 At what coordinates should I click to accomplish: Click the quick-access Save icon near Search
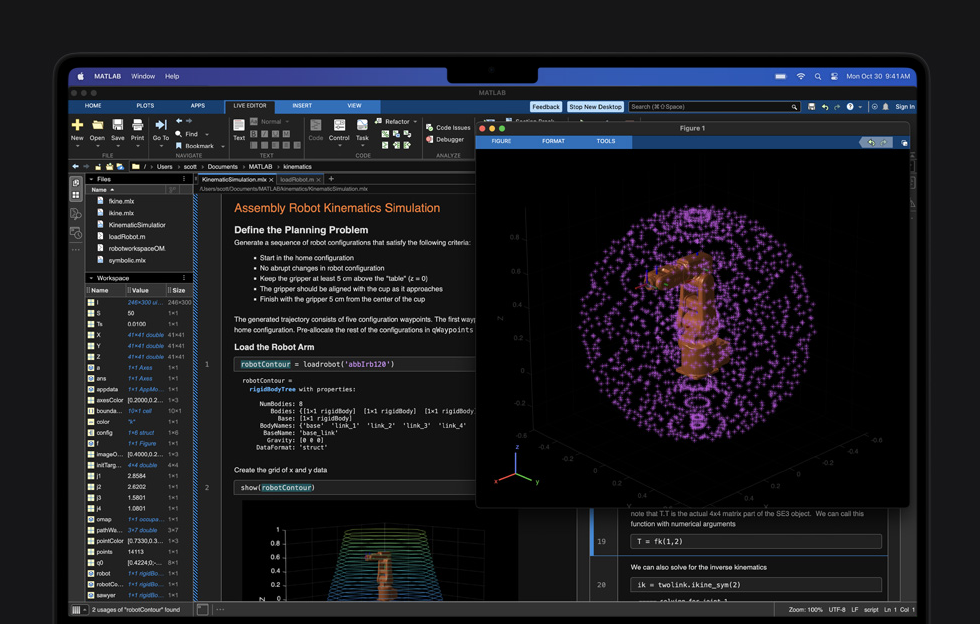(811, 107)
